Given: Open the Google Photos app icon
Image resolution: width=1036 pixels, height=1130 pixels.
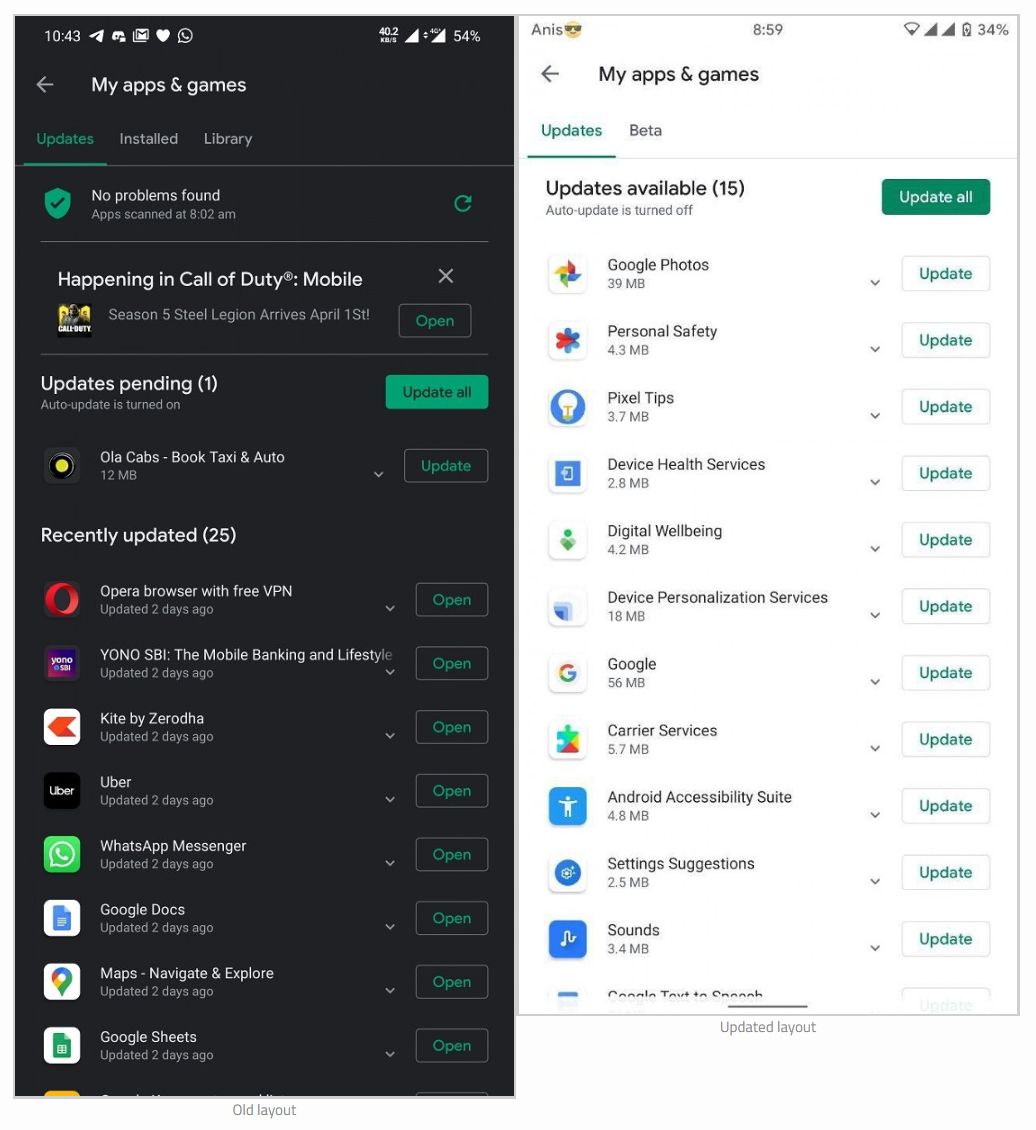Looking at the screenshot, I should pyautogui.click(x=568, y=273).
